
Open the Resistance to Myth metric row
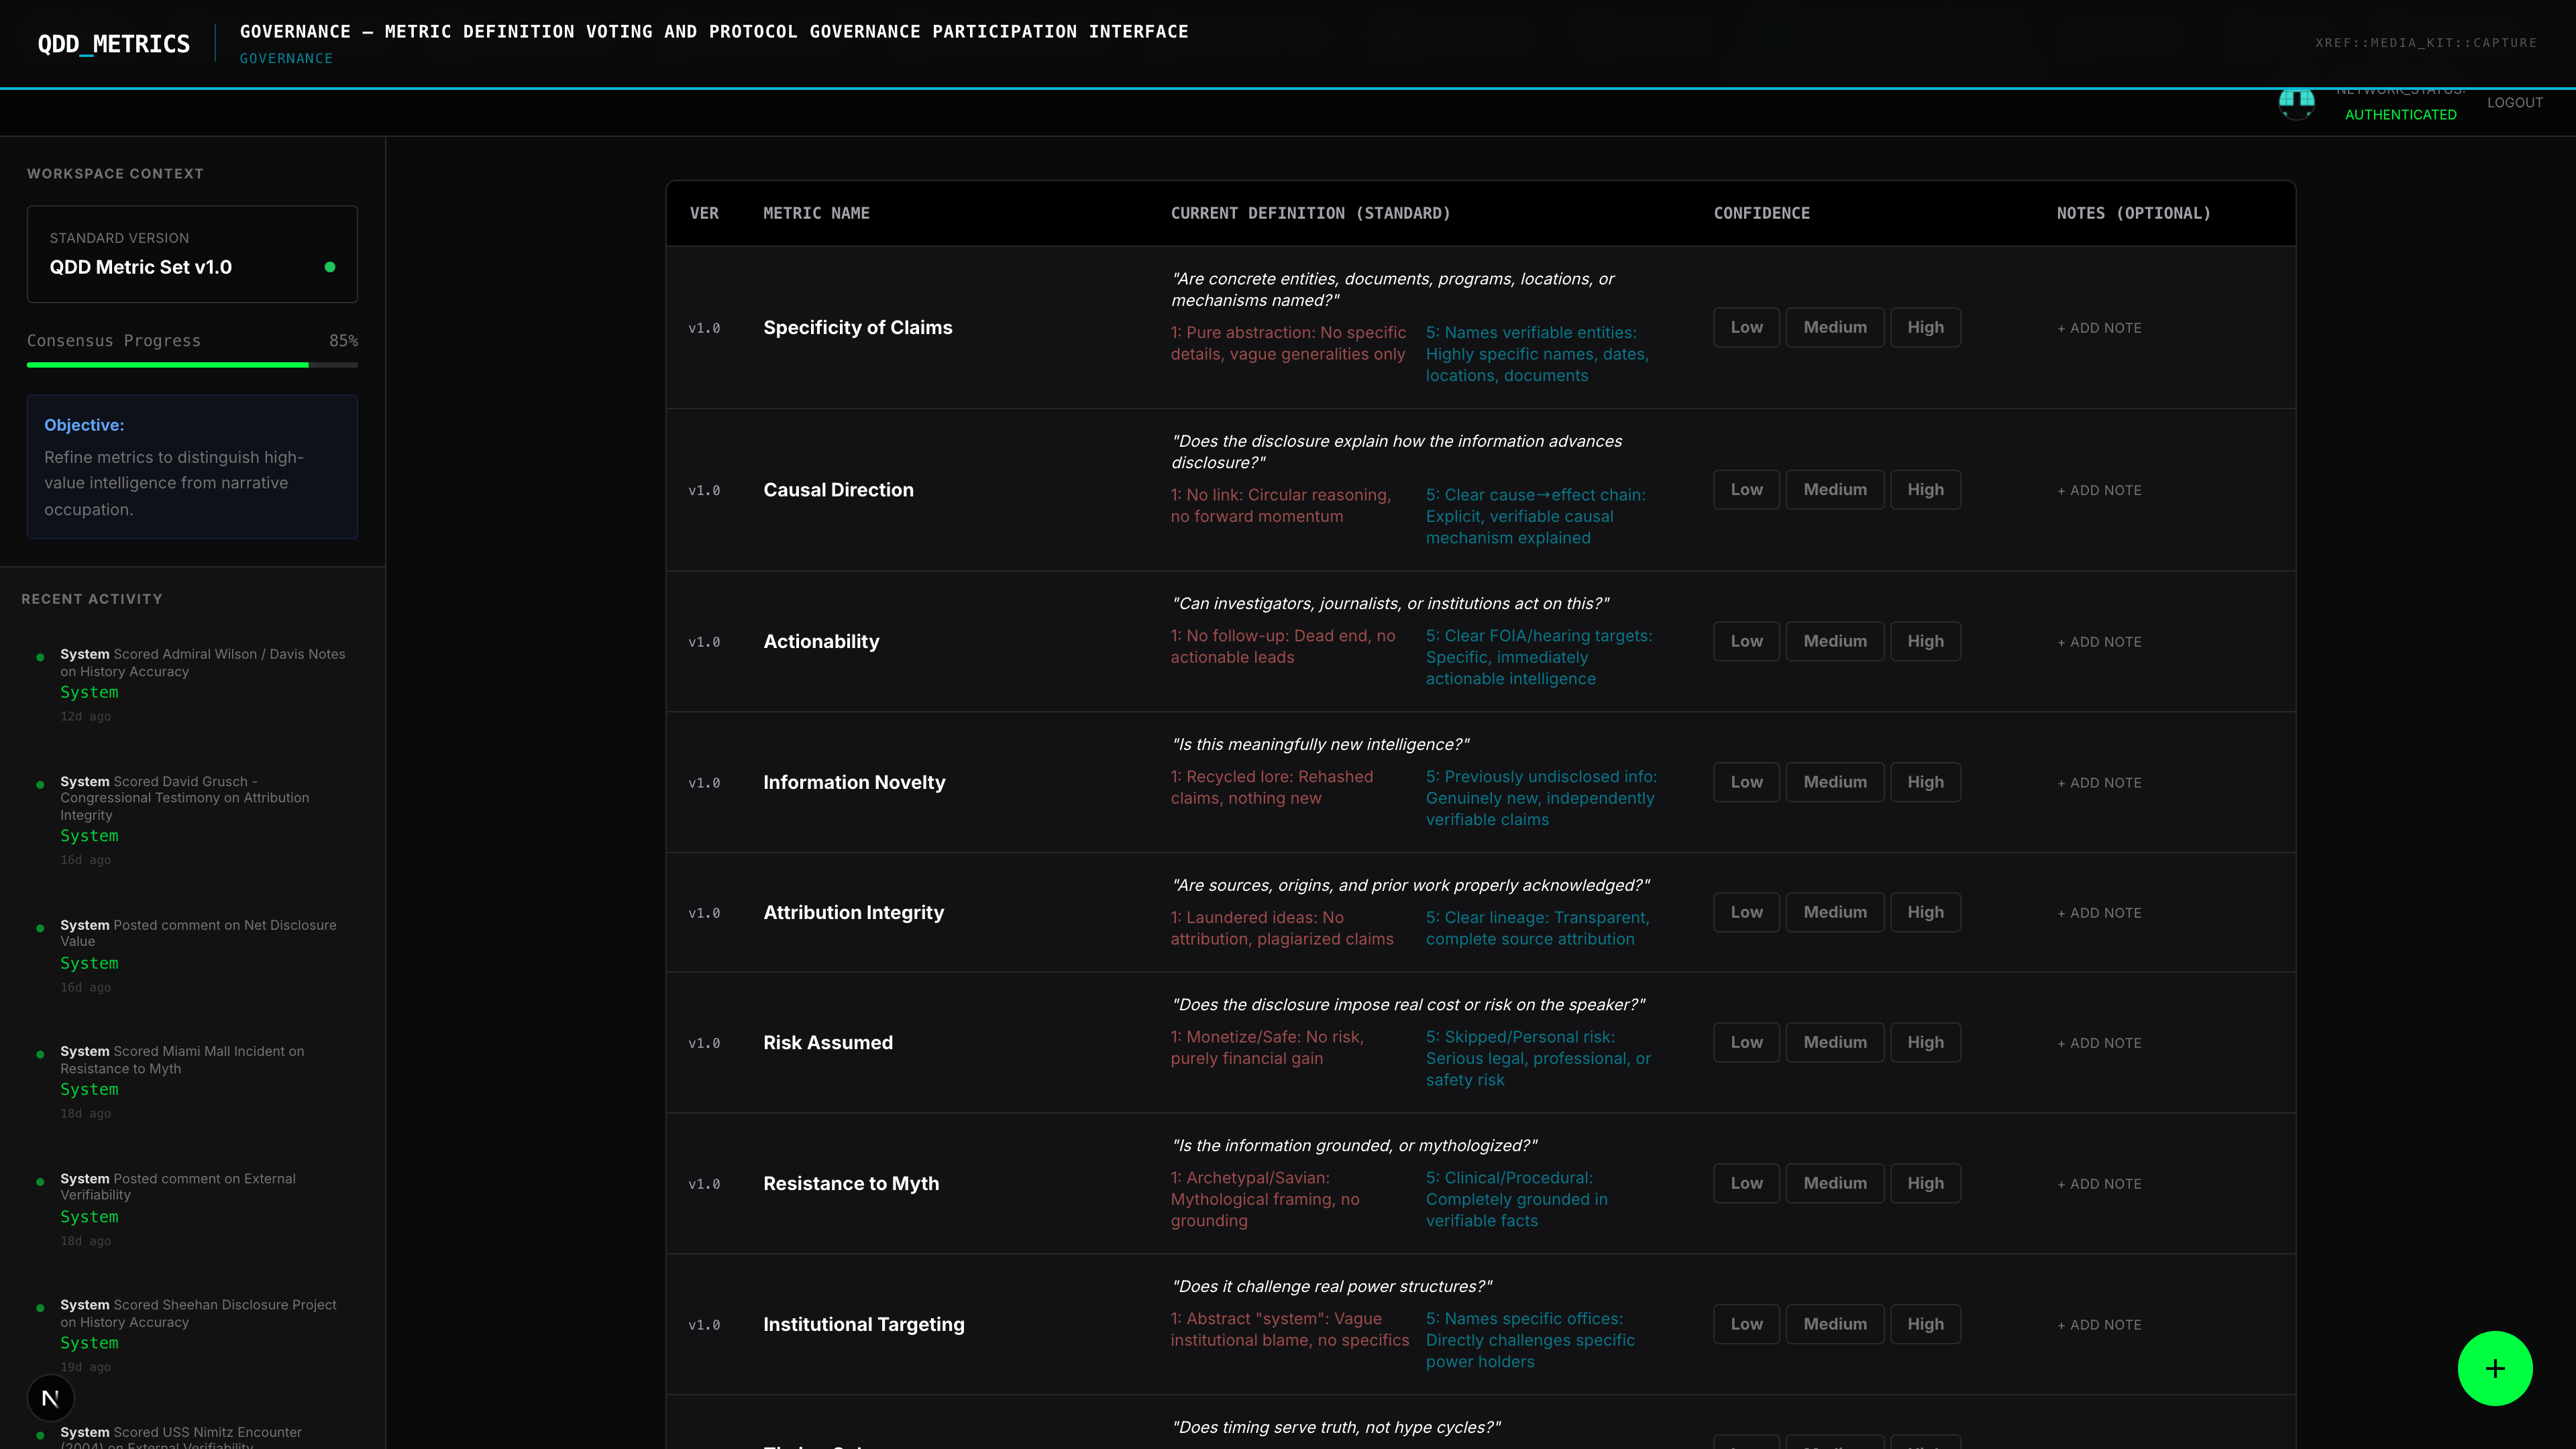tap(850, 1184)
